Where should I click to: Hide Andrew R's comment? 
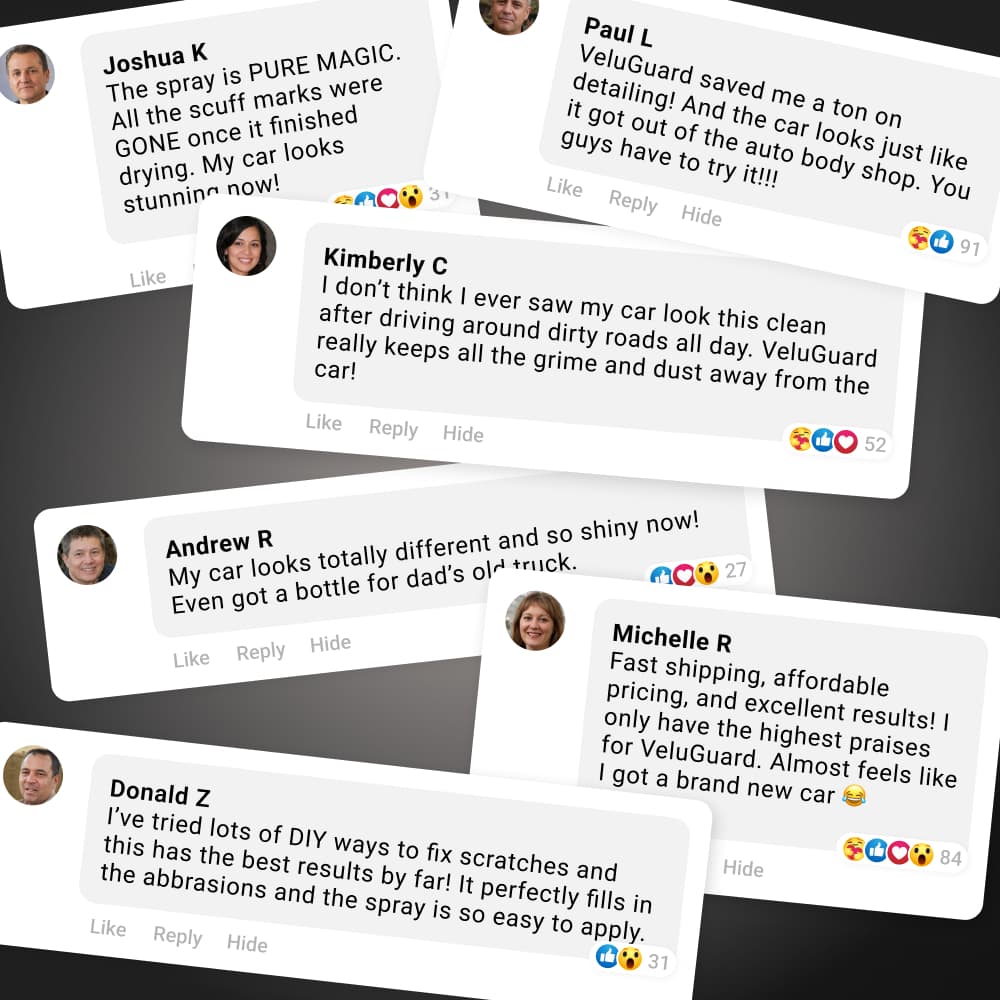pyautogui.click(x=330, y=643)
